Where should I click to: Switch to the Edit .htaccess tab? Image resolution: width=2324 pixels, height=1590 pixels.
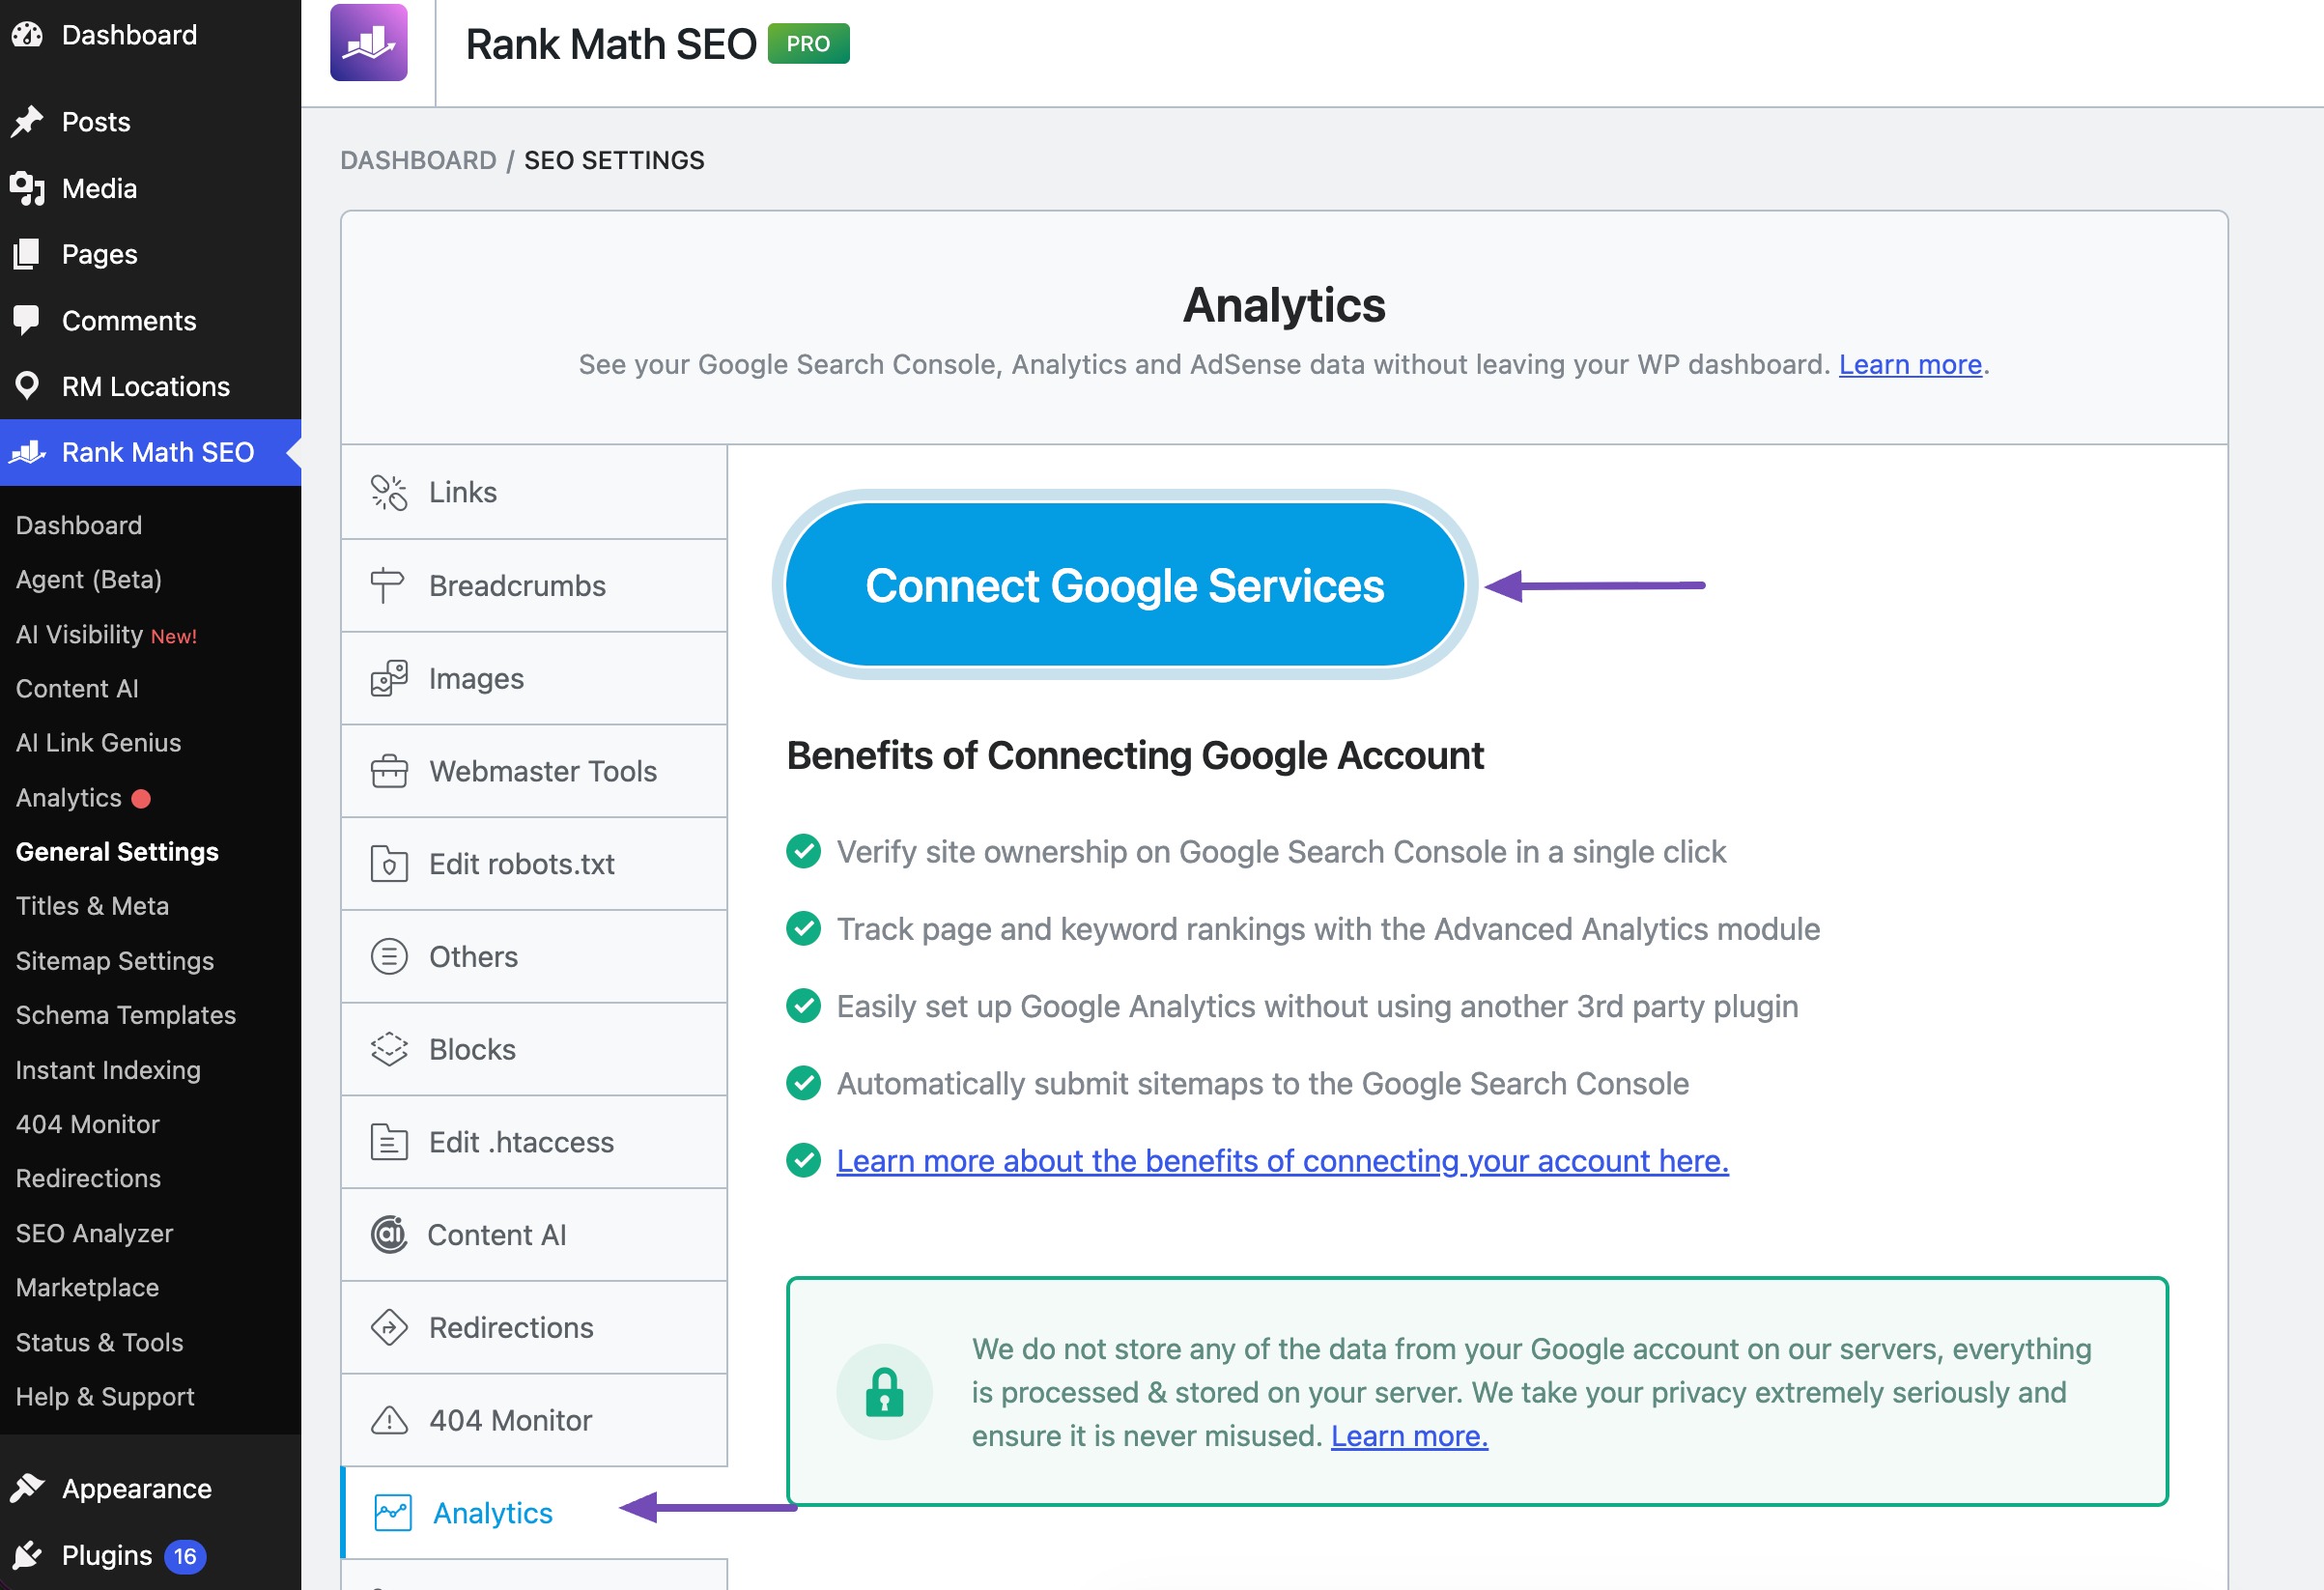coord(534,1142)
